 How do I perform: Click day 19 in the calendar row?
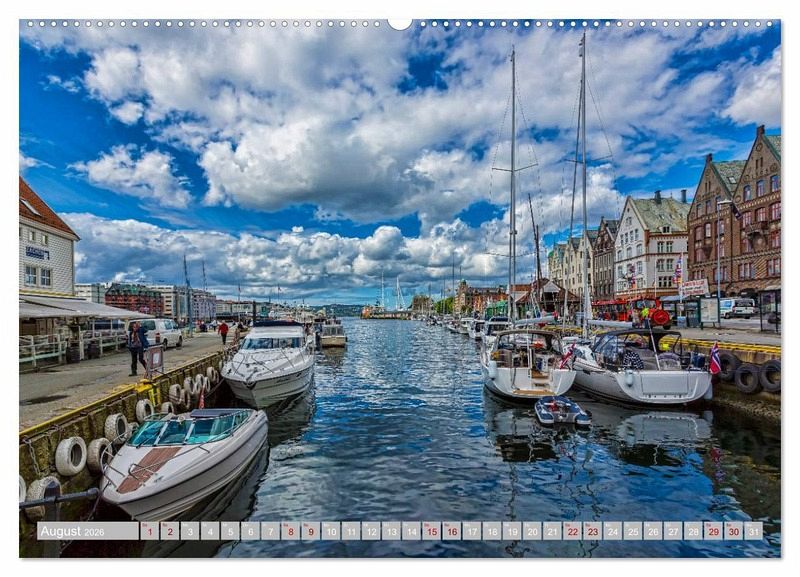(512, 531)
